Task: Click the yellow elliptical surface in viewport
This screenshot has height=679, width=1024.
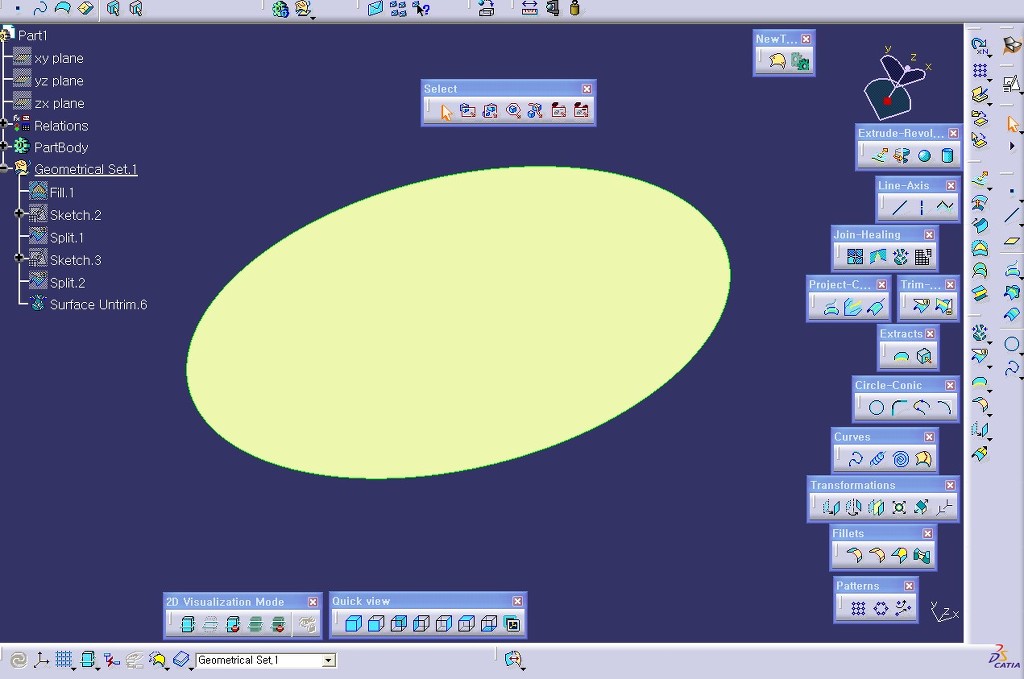Action: click(457, 323)
